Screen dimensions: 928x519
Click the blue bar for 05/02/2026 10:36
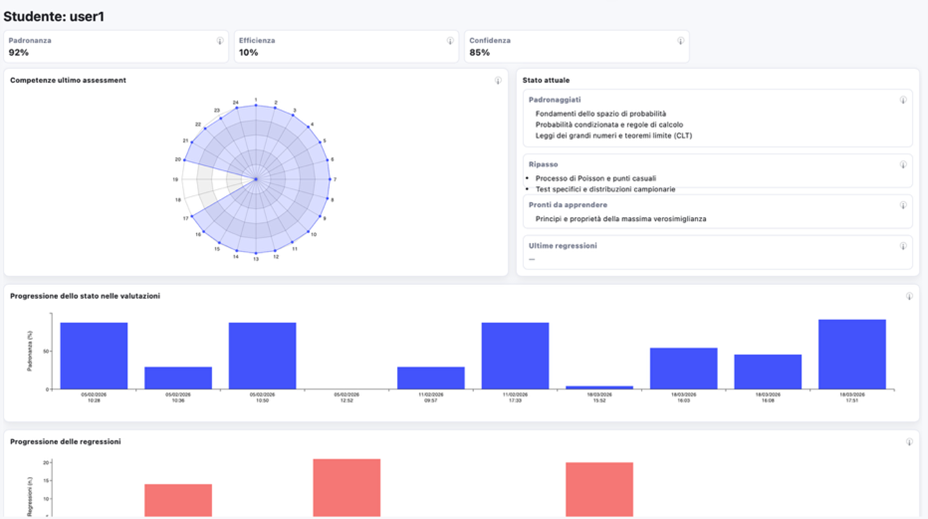coord(178,378)
